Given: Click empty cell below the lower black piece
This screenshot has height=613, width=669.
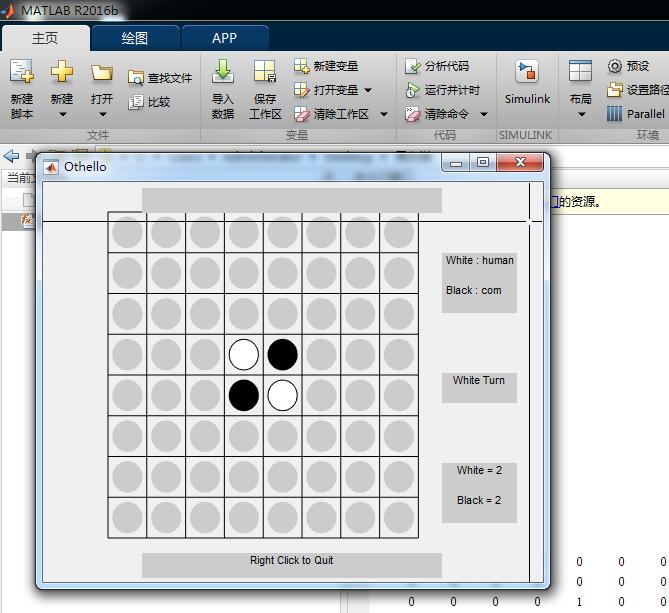Looking at the screenshot, I should (244, 436).
